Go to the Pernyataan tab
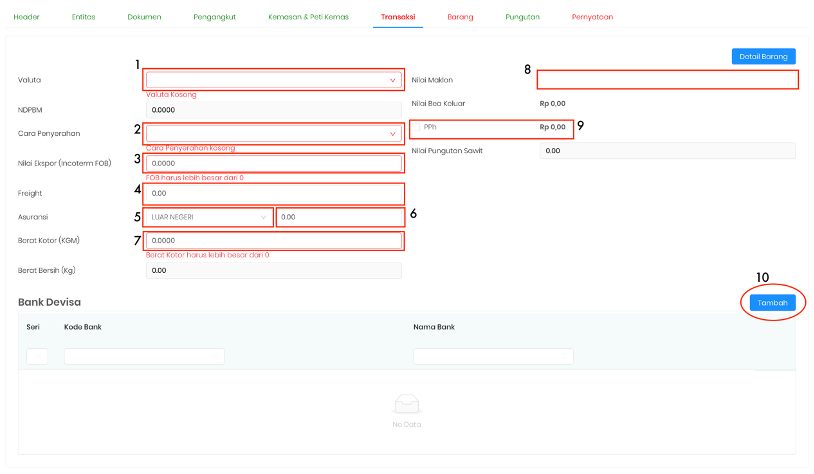 click(592, 18)
